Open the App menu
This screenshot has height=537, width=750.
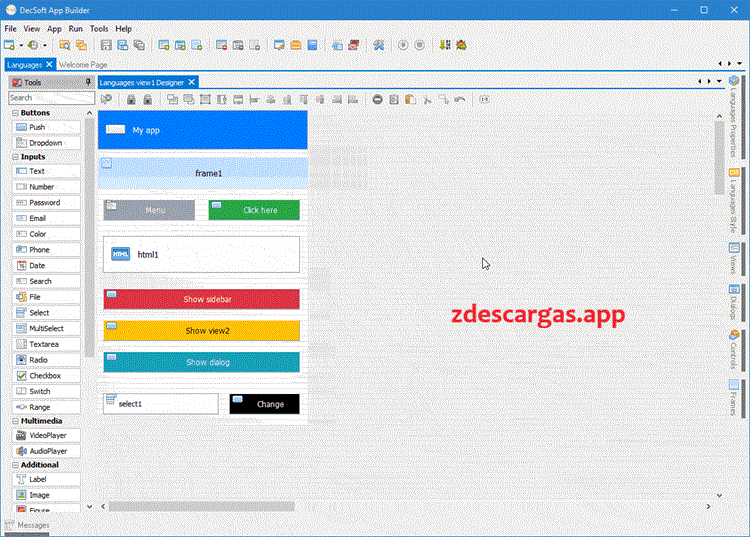(x=54, y=29)
